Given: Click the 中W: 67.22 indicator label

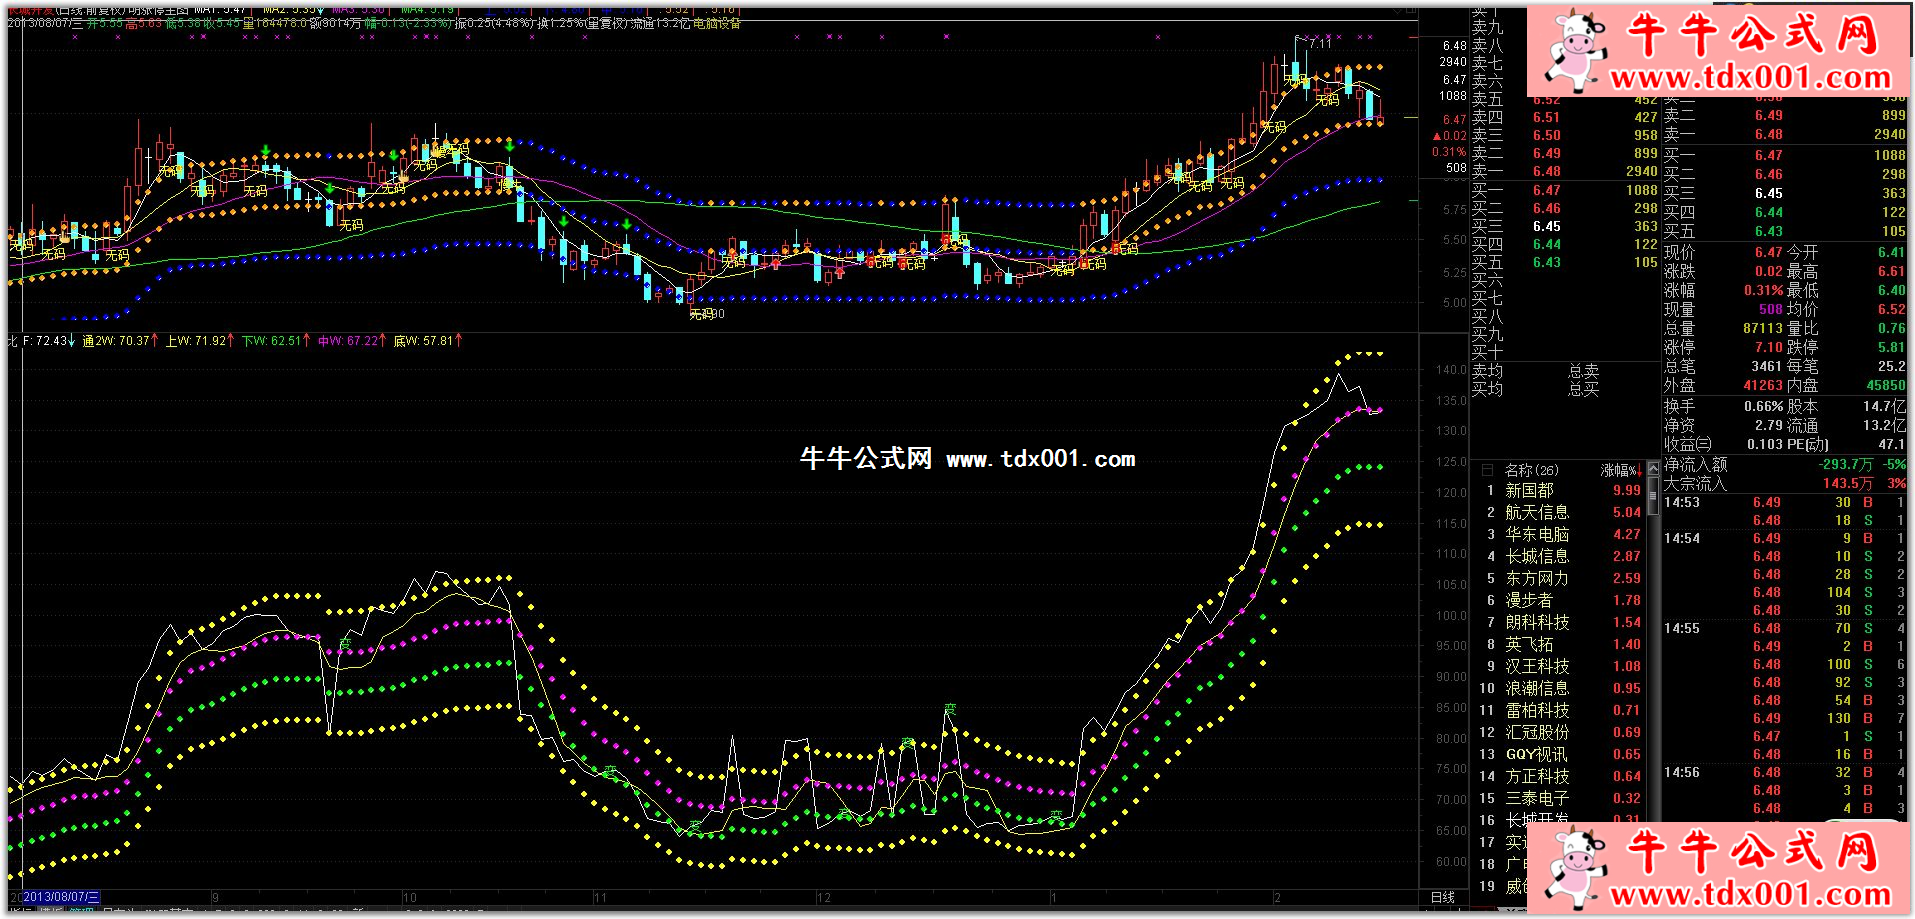Looking at the screenshot, I should coord(348,341).
